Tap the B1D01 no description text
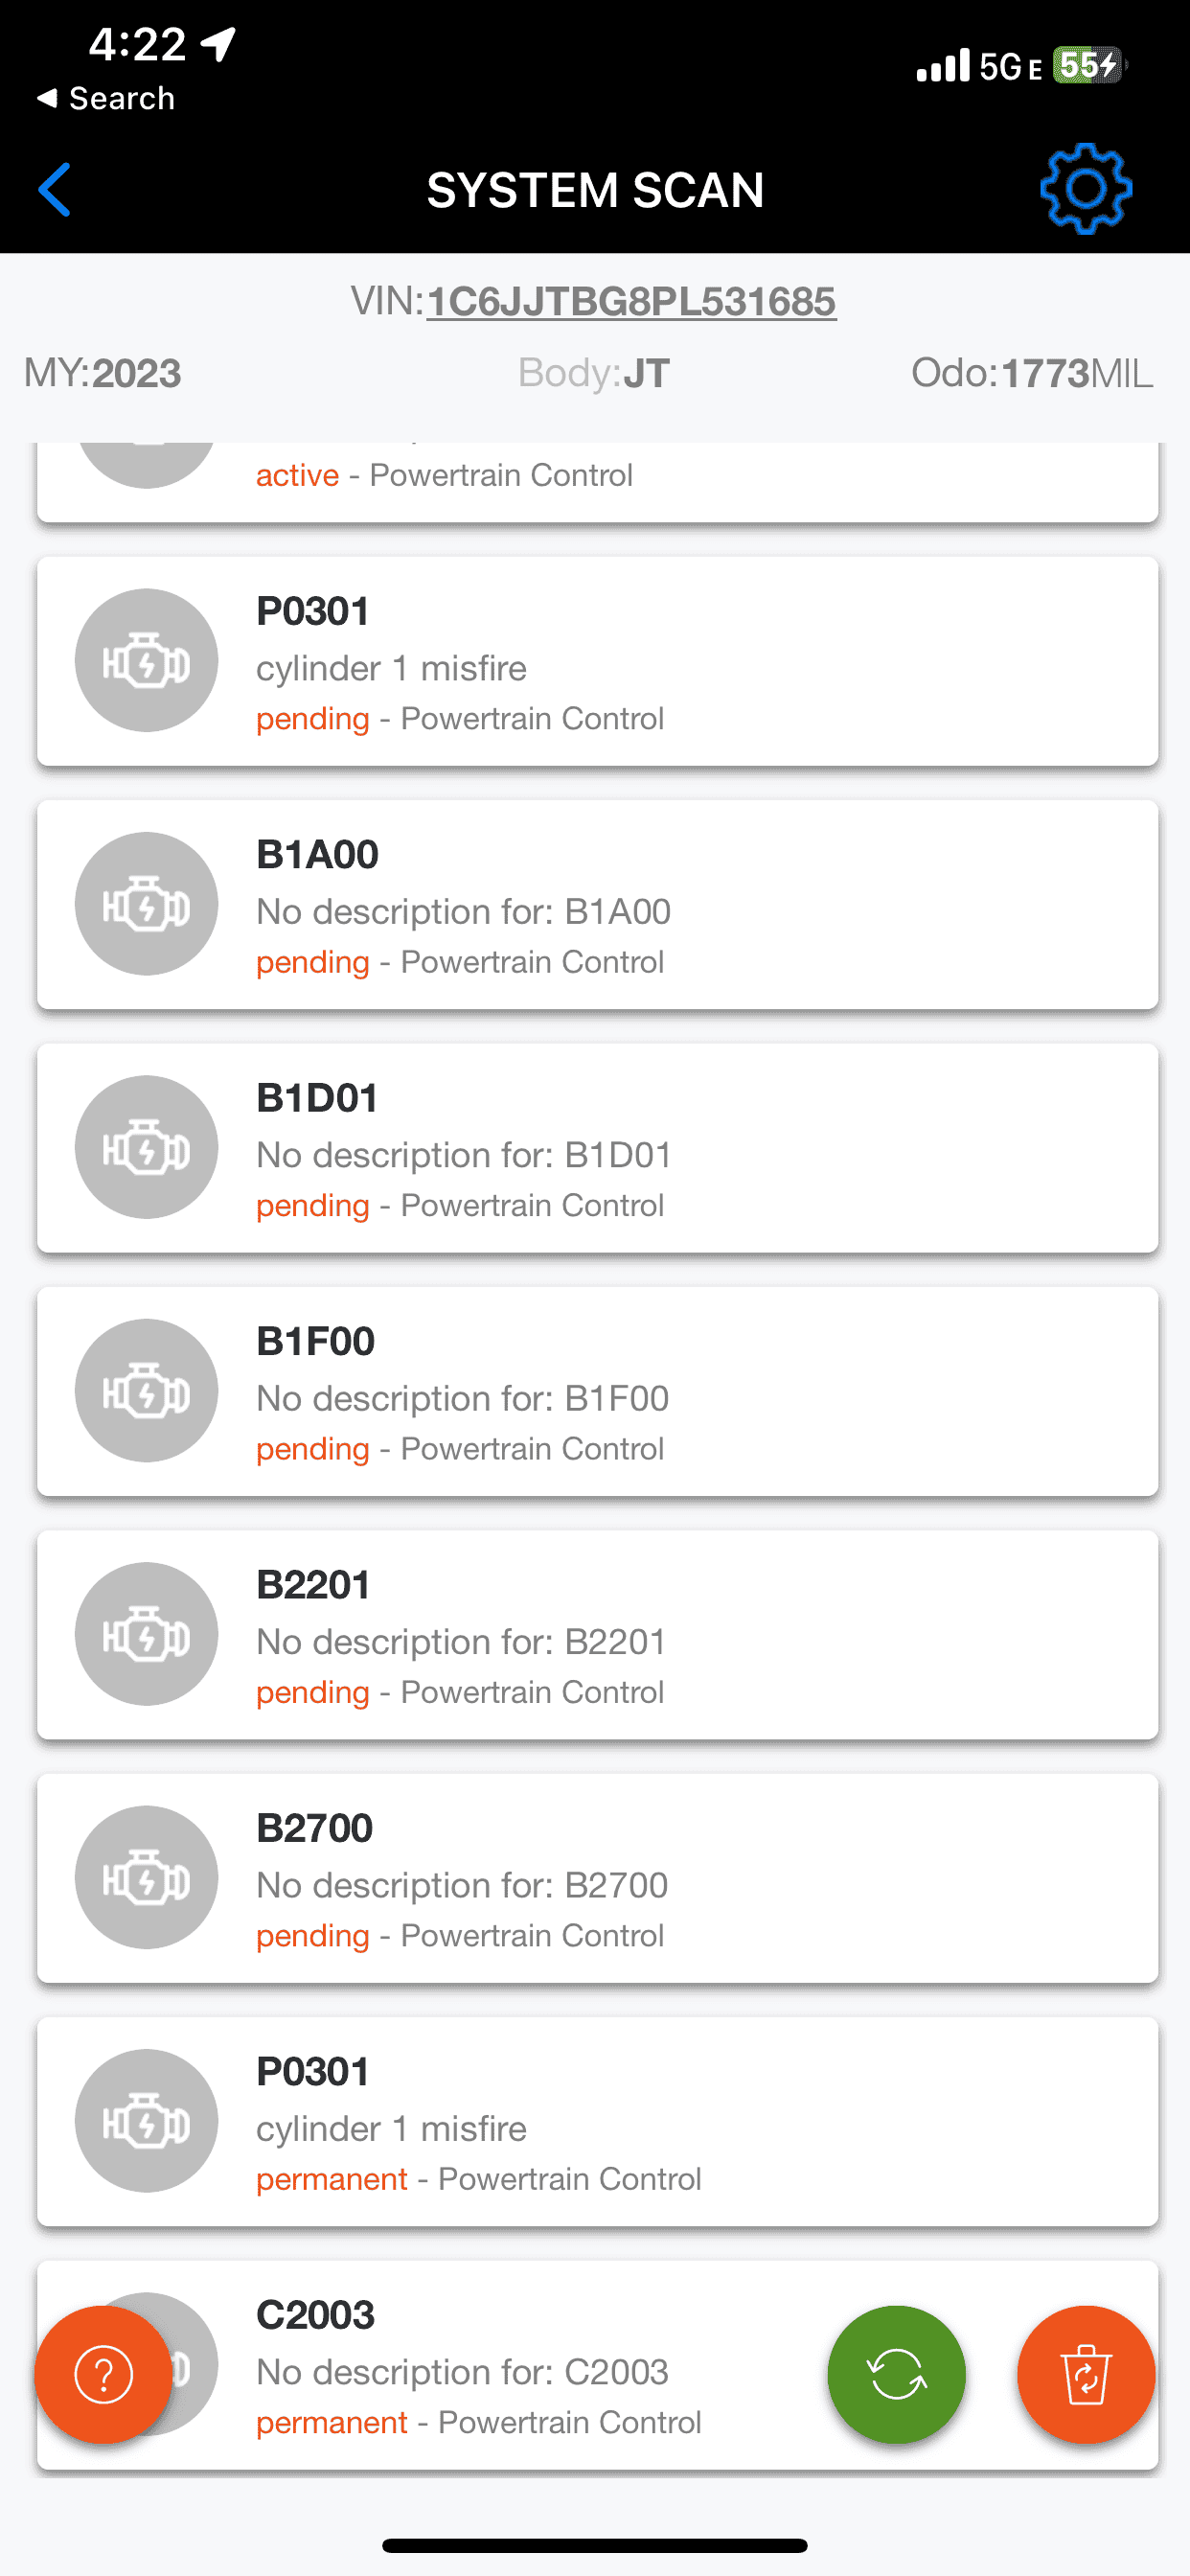This screenshot has height=2576, width=1190. (x=463, y=1155)
